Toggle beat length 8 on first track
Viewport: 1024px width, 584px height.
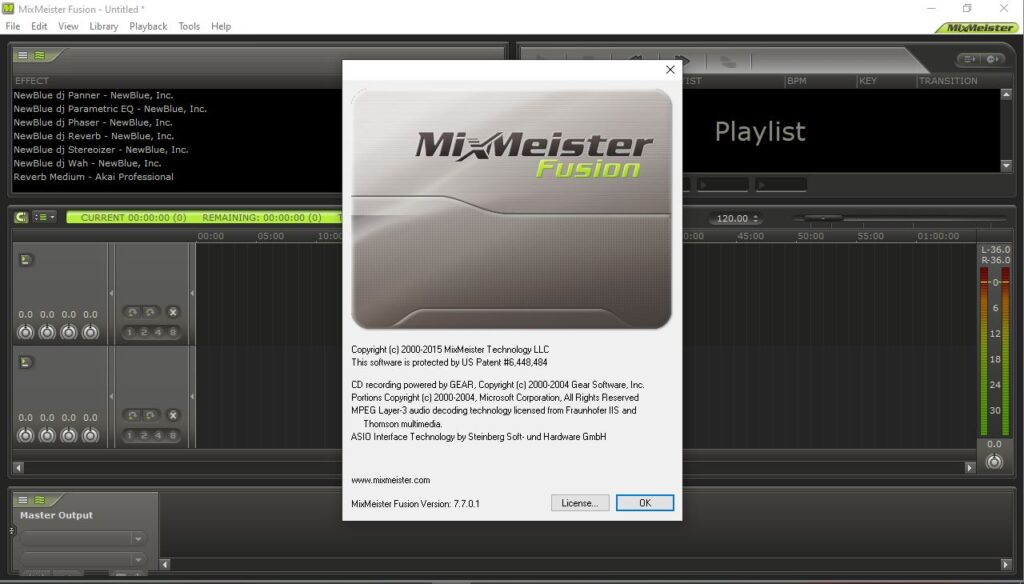coord(172,333)
